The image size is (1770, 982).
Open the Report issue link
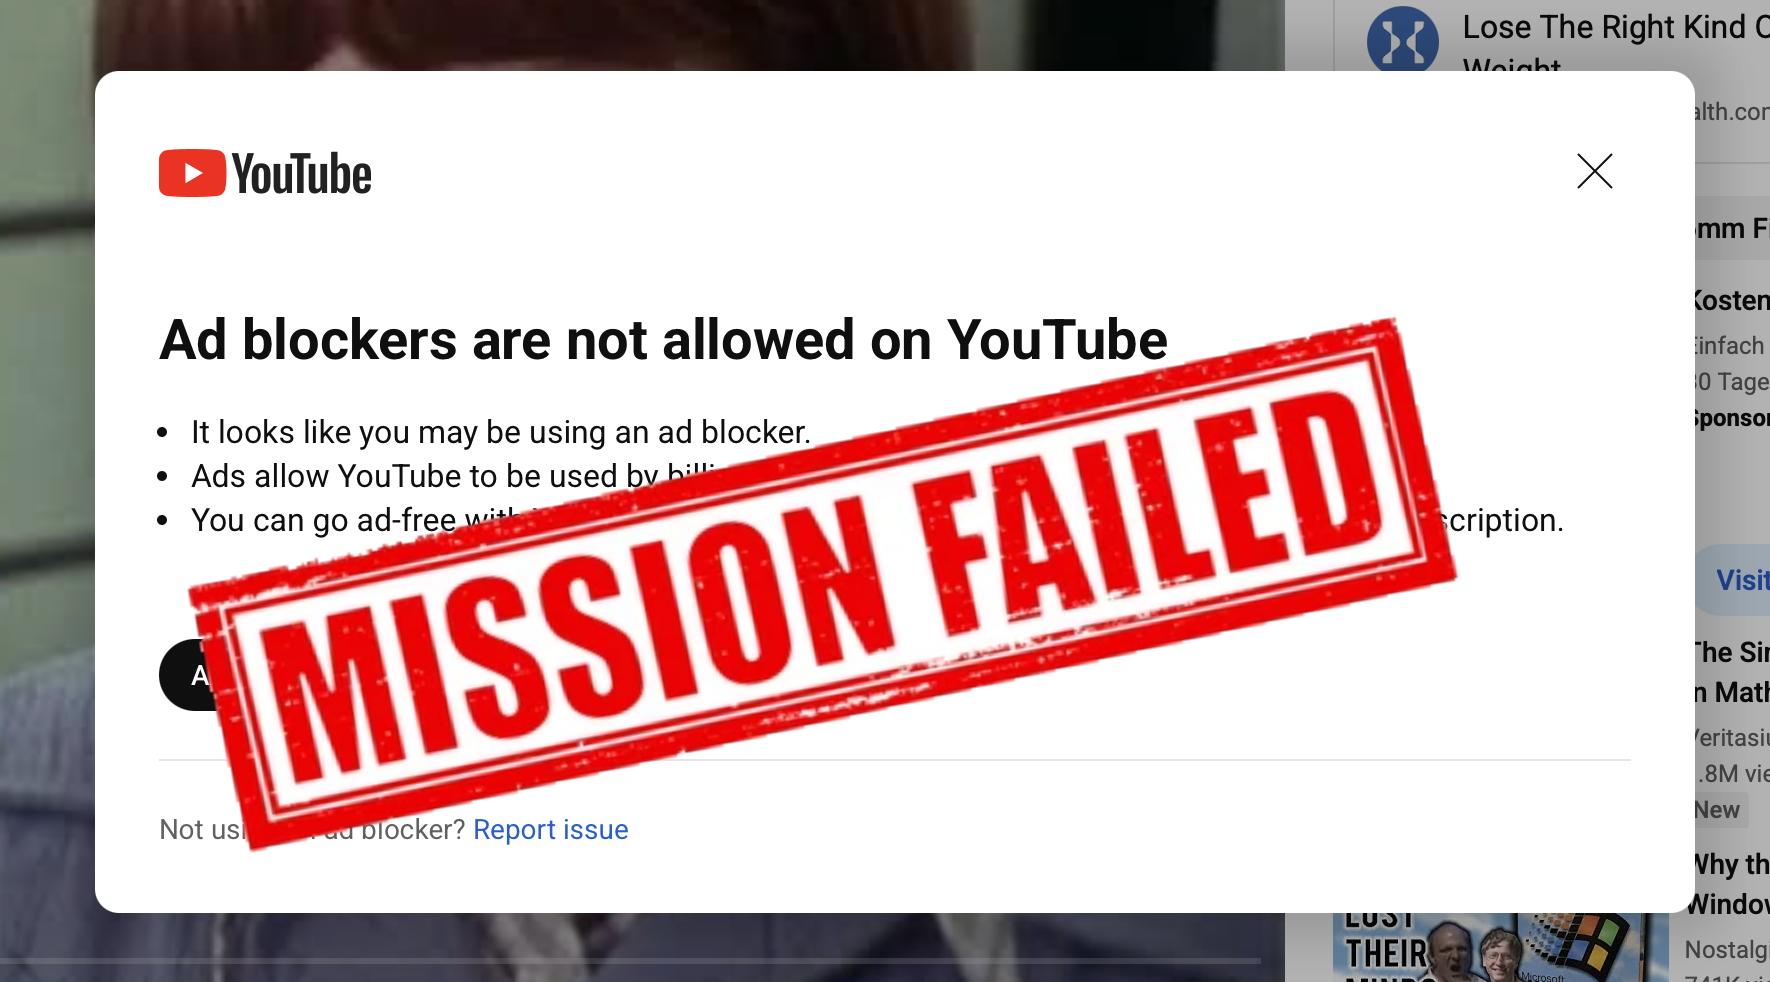550,829
